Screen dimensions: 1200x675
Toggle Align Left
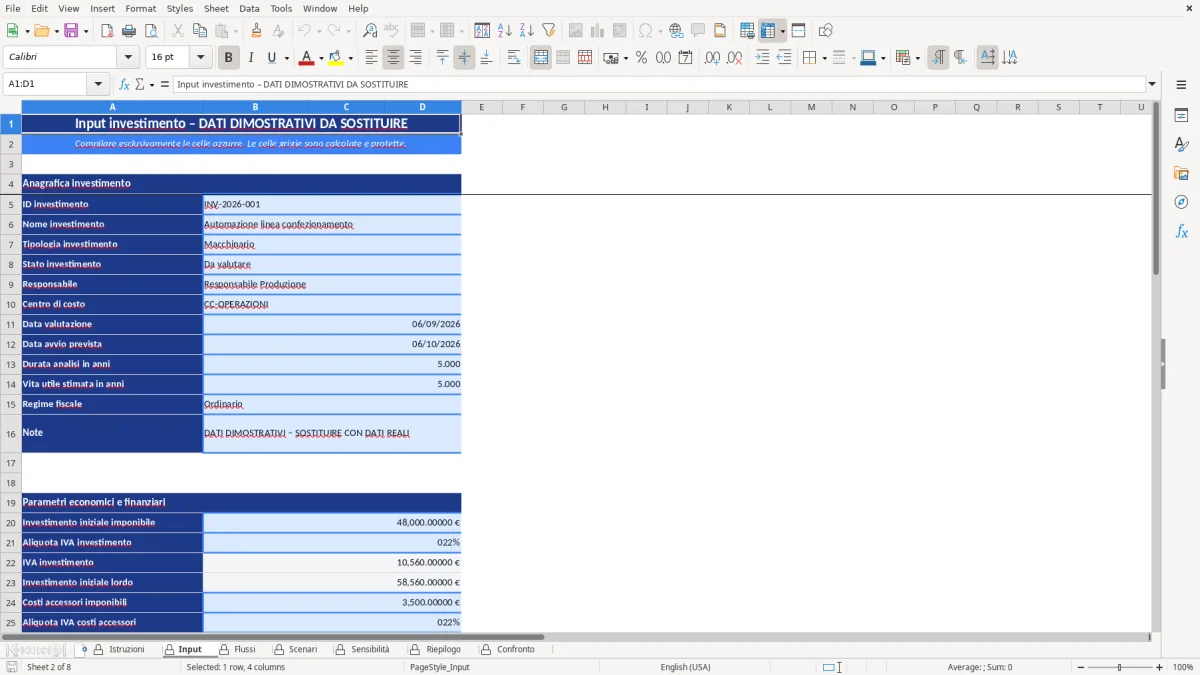(x=372, y=58)
